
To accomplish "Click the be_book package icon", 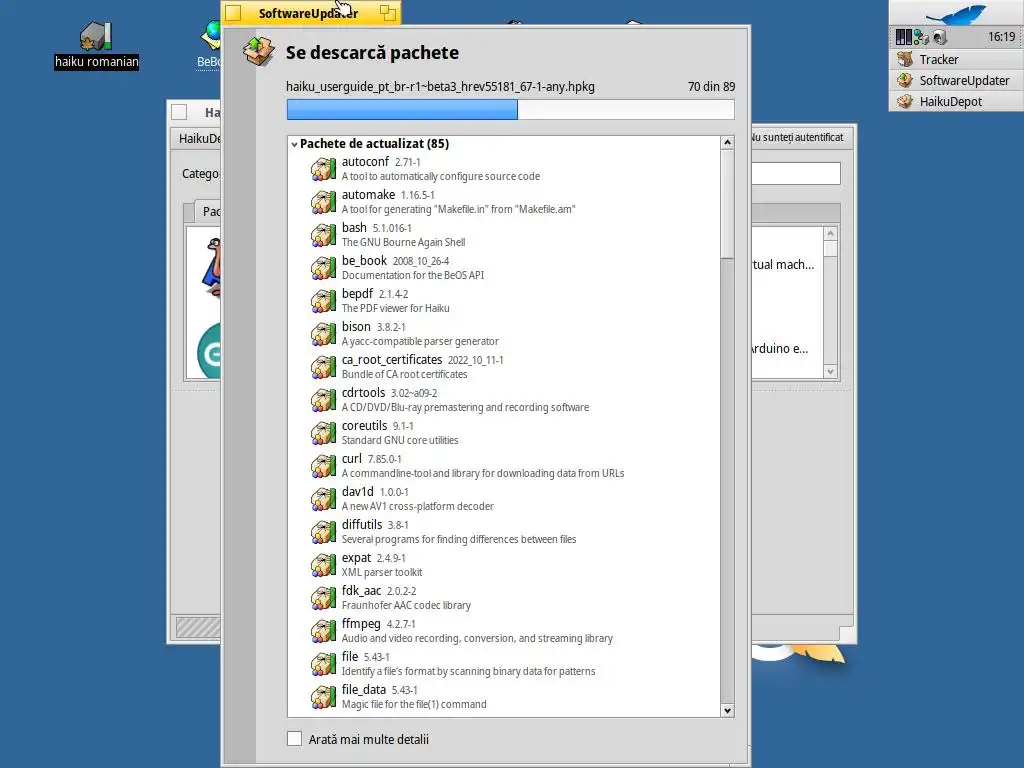I will [x=323, y=268].
